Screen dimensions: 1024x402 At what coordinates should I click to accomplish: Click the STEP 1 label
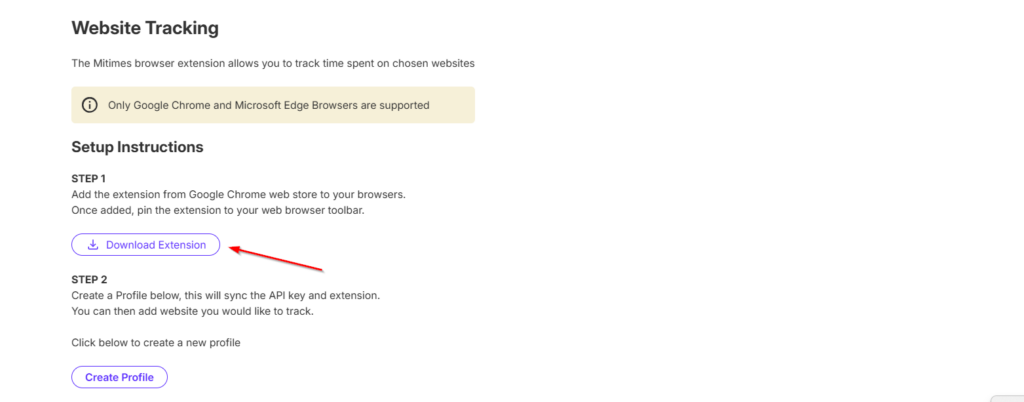(x=89, y=178)
